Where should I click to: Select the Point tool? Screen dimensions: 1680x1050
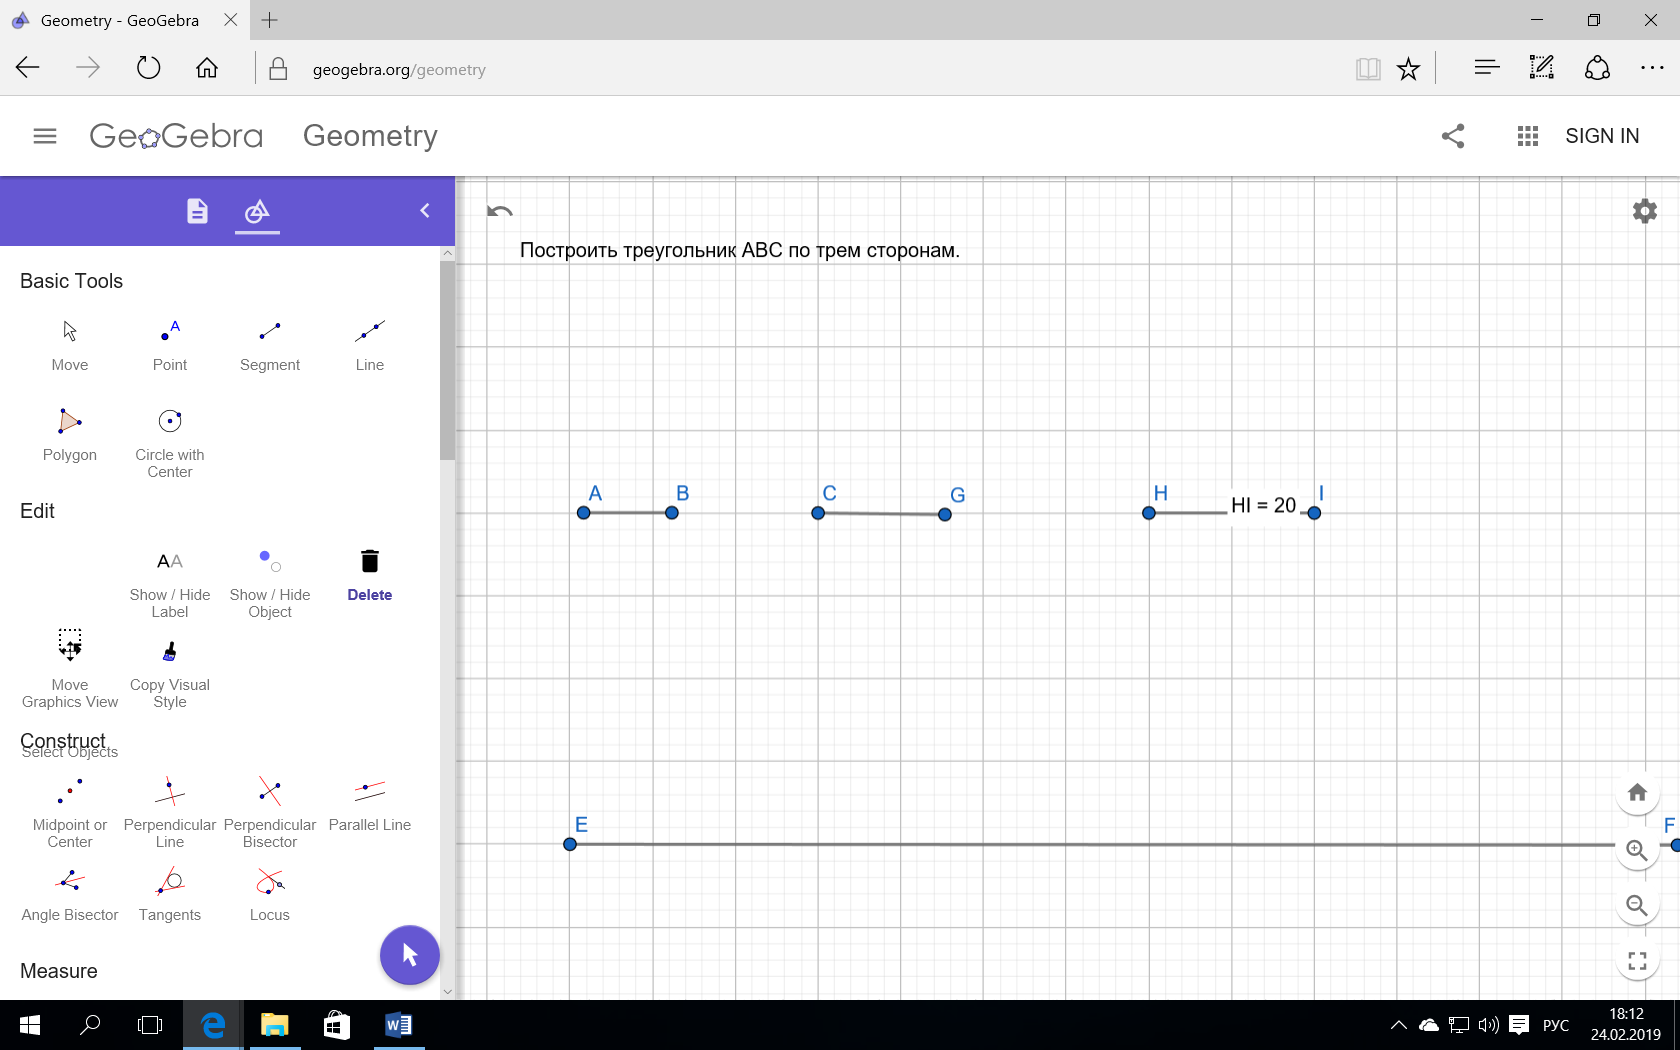coord(170,345)
